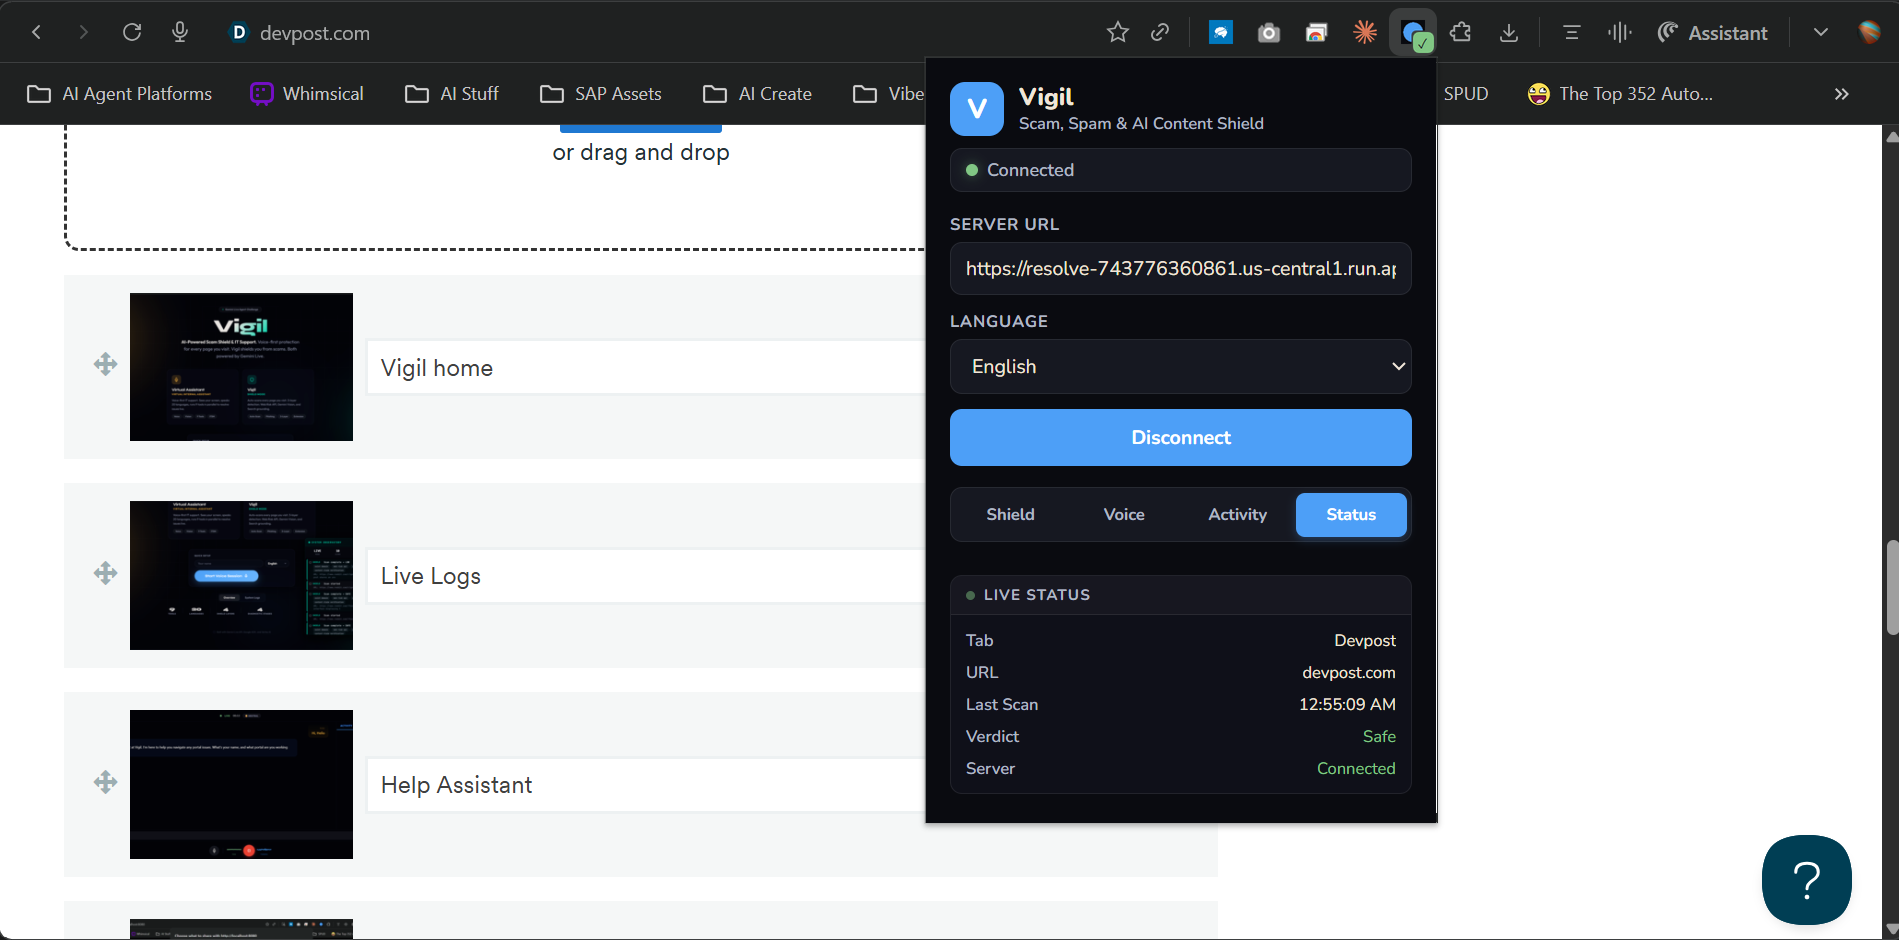The height and width of the screenshot is (940, 1899).
Task: Grab the move handle for Live Logs
Action: [x=106, y=573]
